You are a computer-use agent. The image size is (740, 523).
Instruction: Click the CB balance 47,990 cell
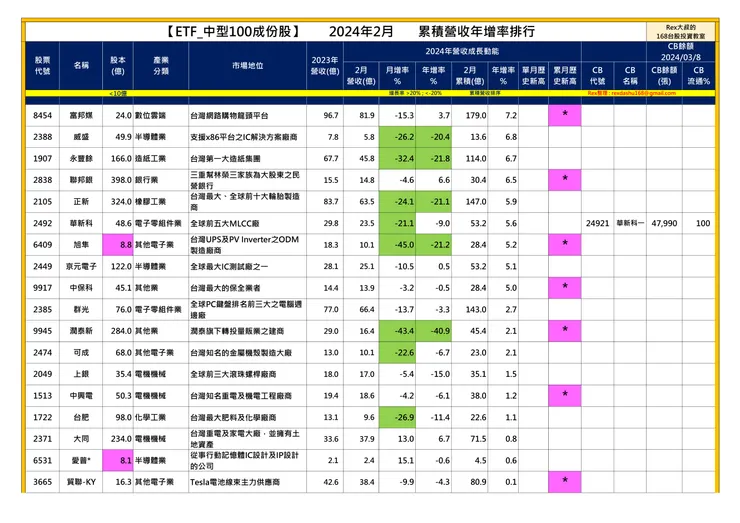tap(664, 223)
